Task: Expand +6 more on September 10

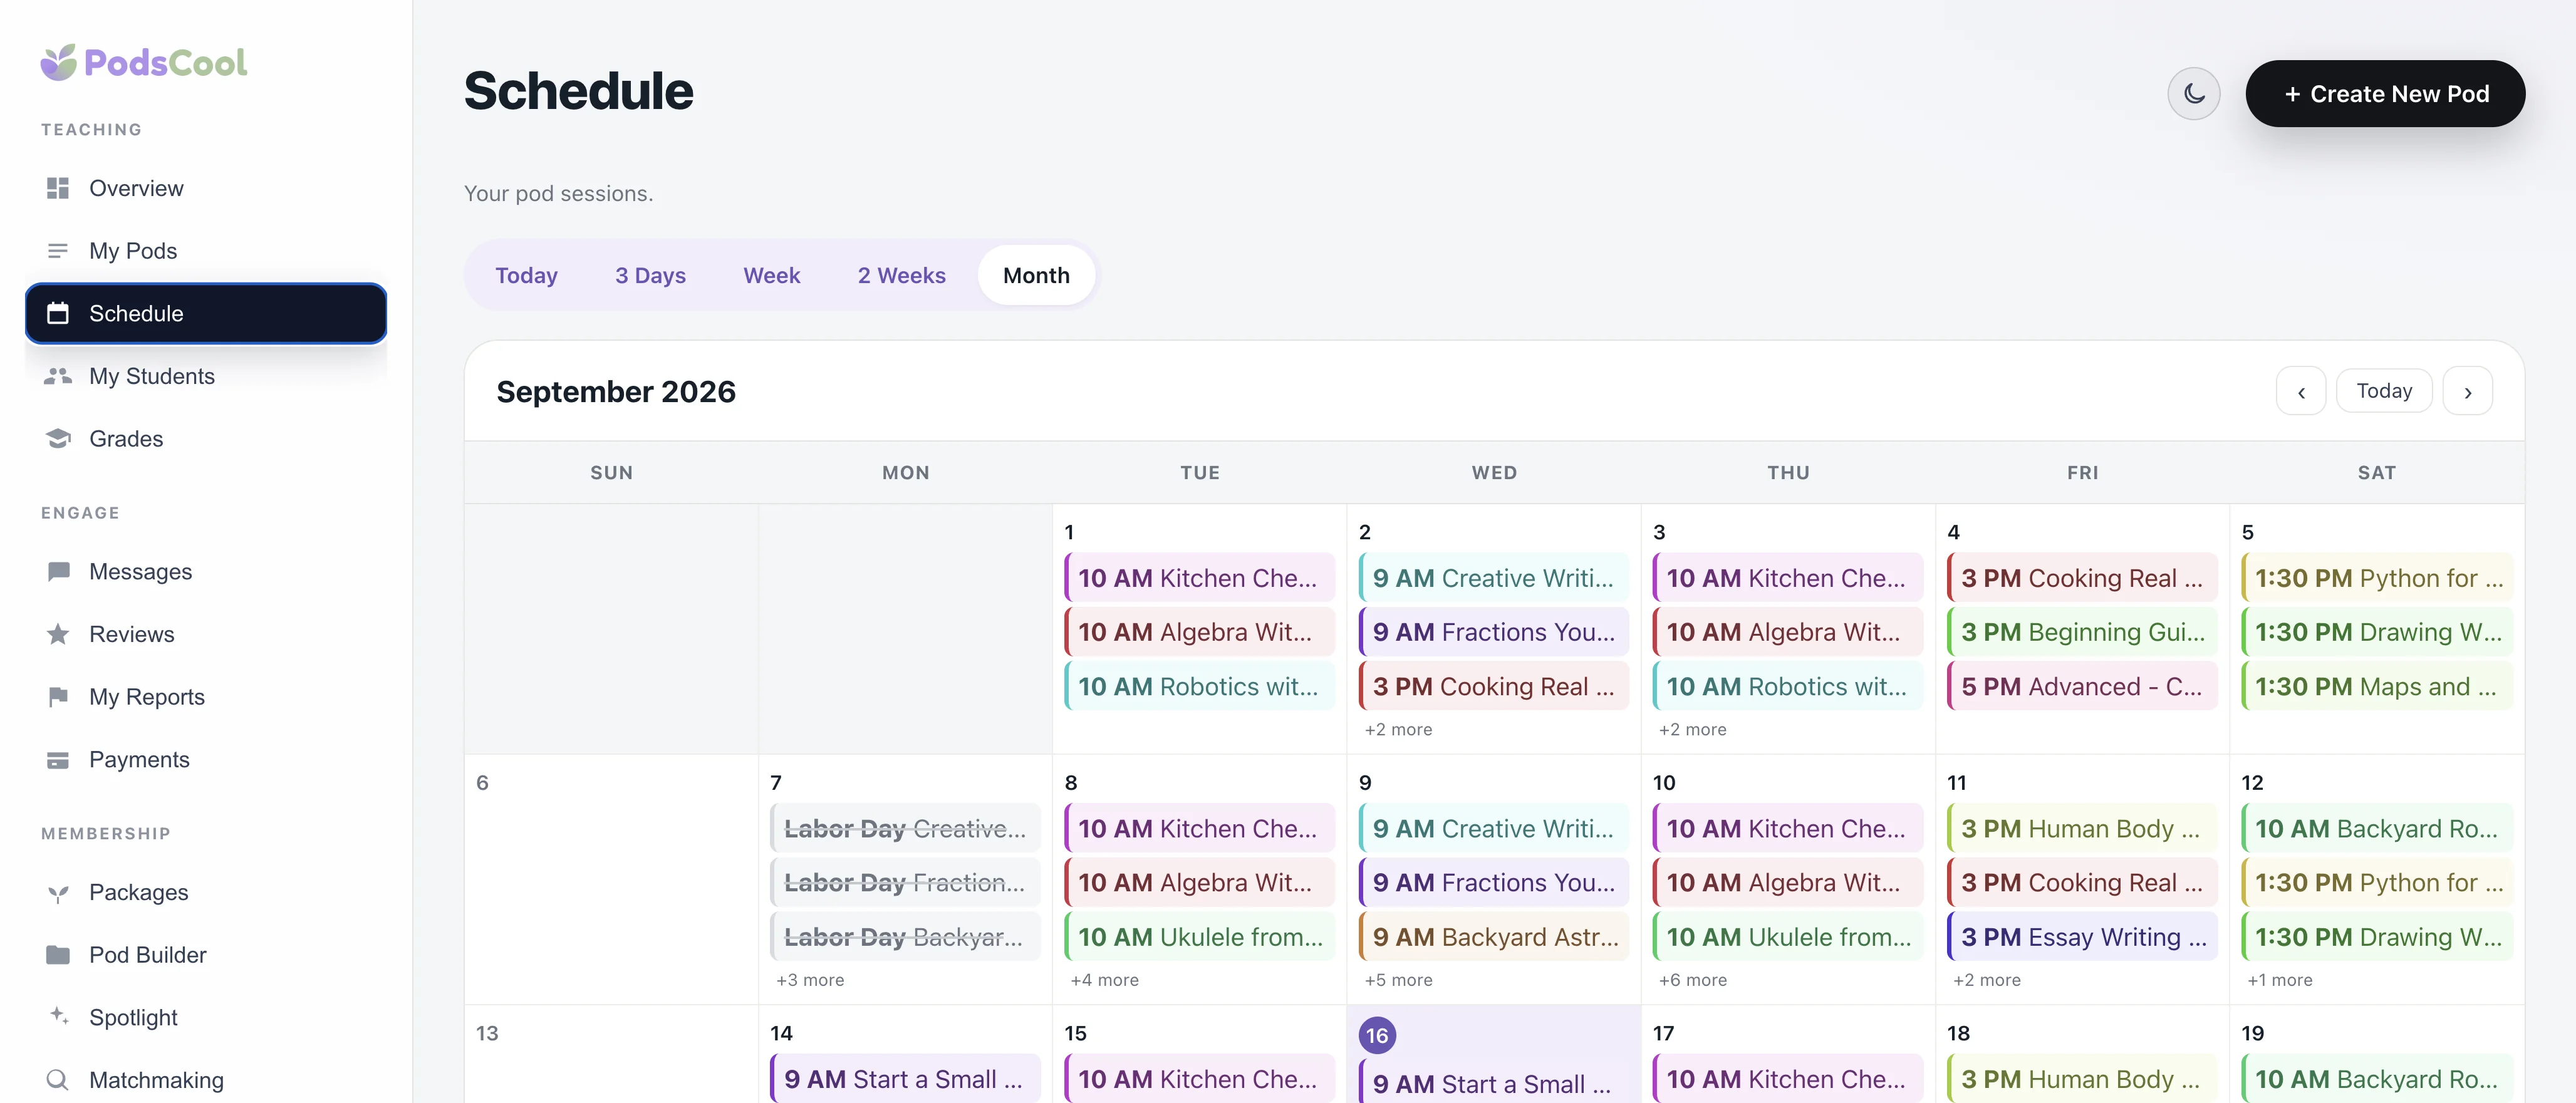Action: click(1692, 980)
